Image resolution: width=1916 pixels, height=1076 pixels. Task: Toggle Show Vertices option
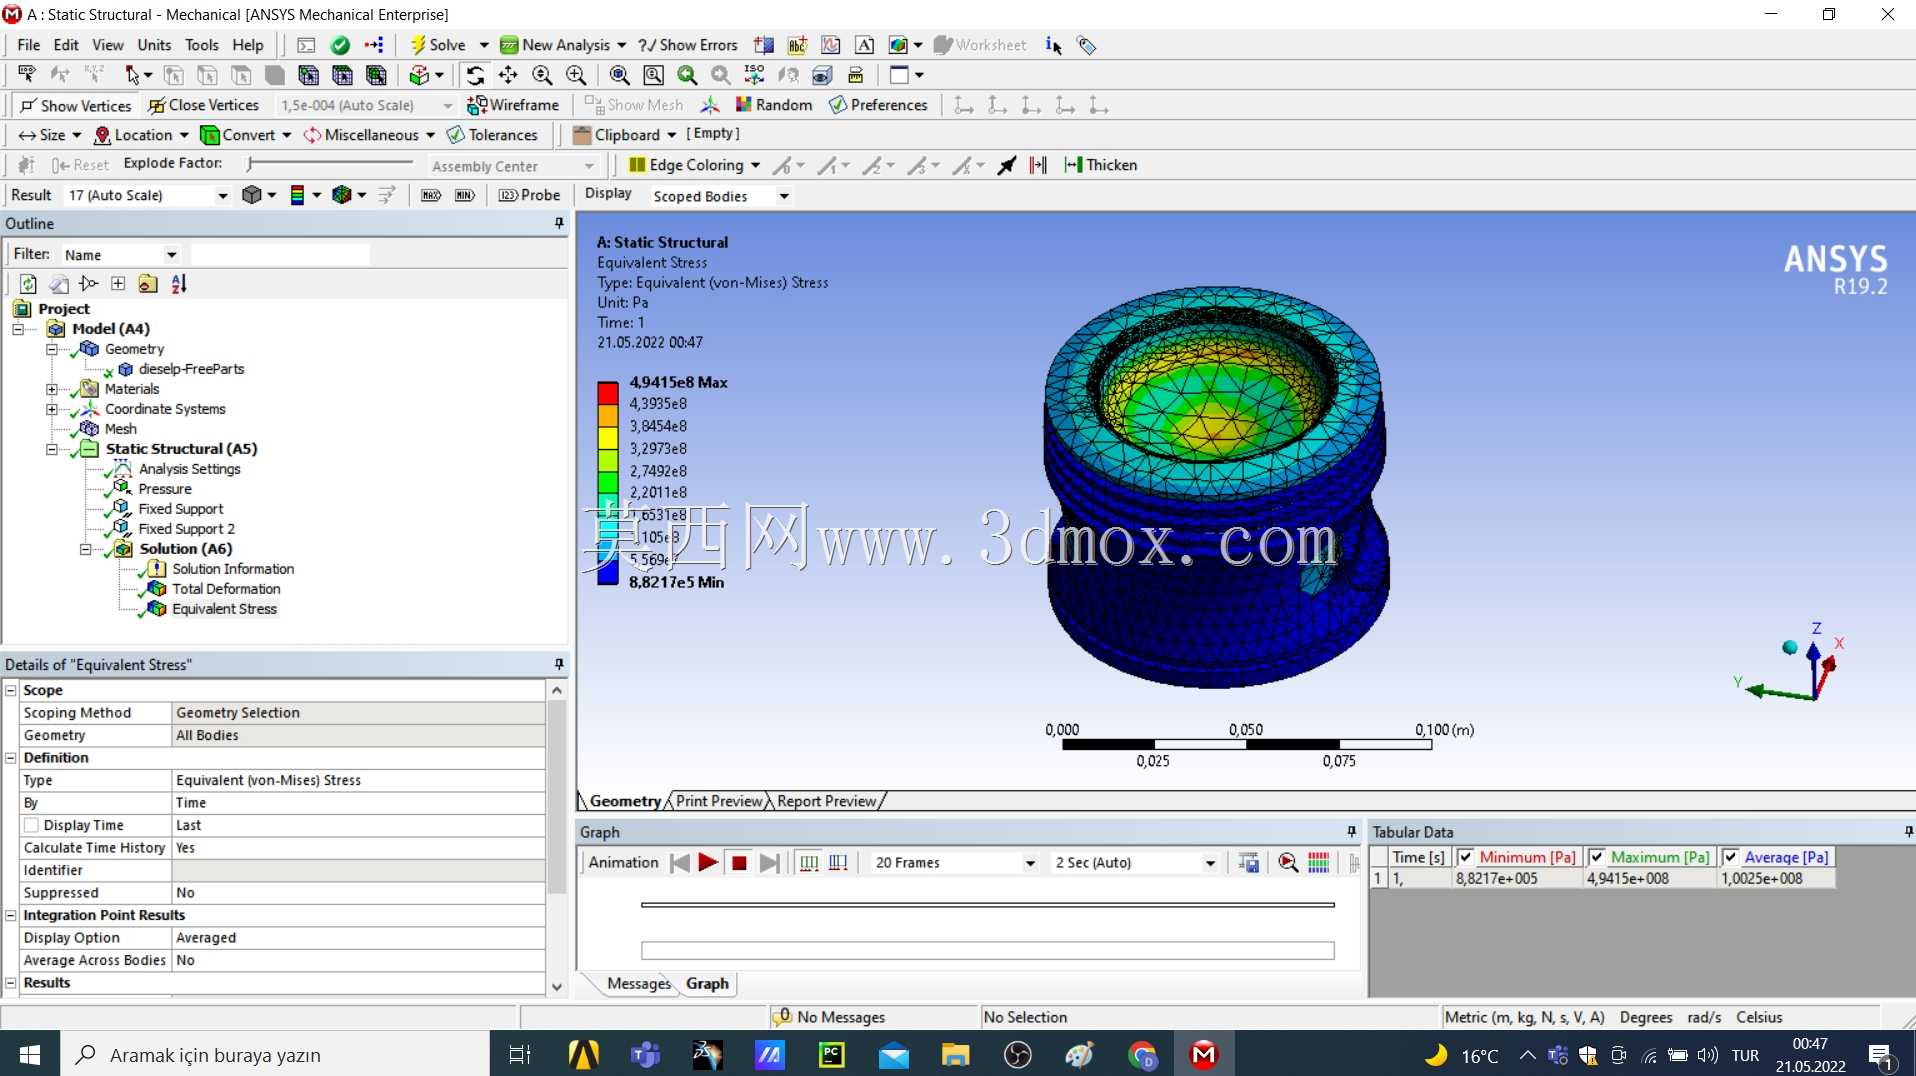75,105
